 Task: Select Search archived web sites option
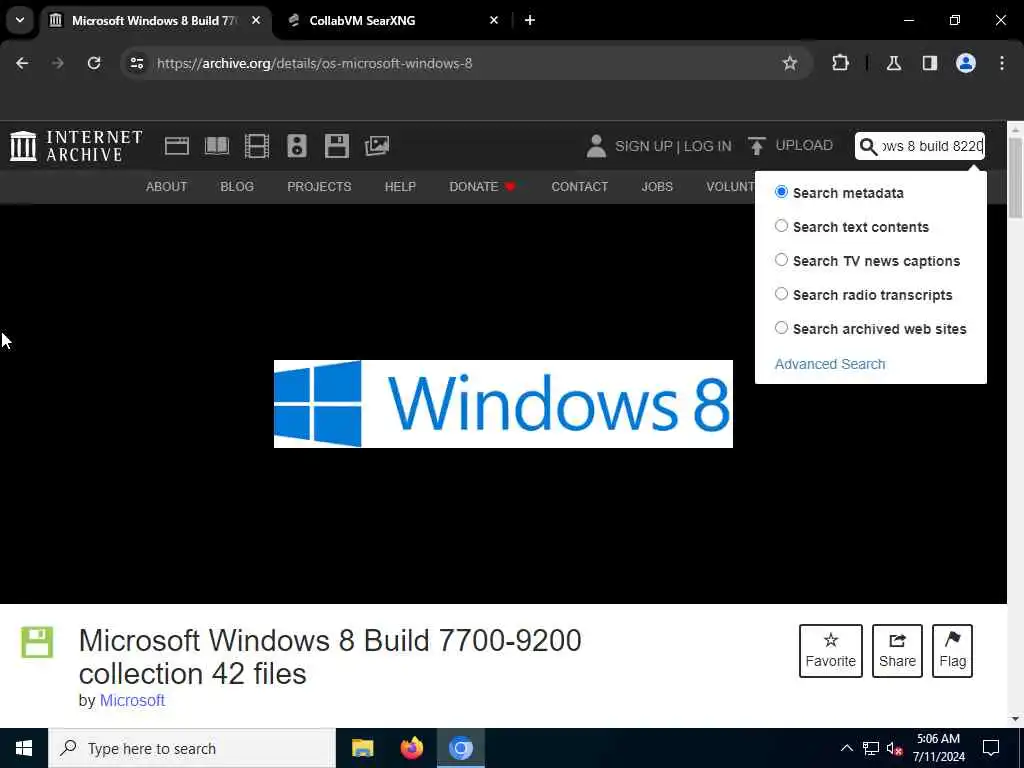781,328
